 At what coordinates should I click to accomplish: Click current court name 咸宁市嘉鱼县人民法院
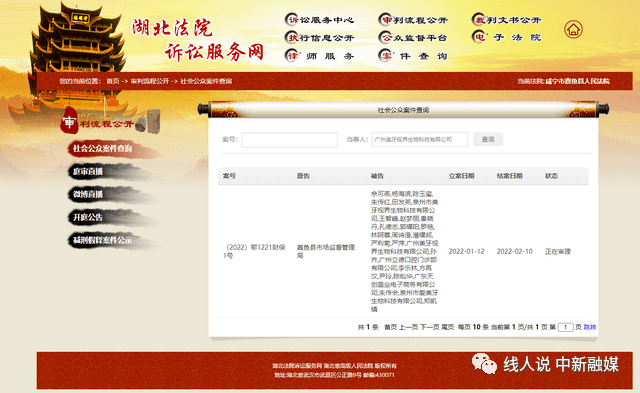[577, 81]
